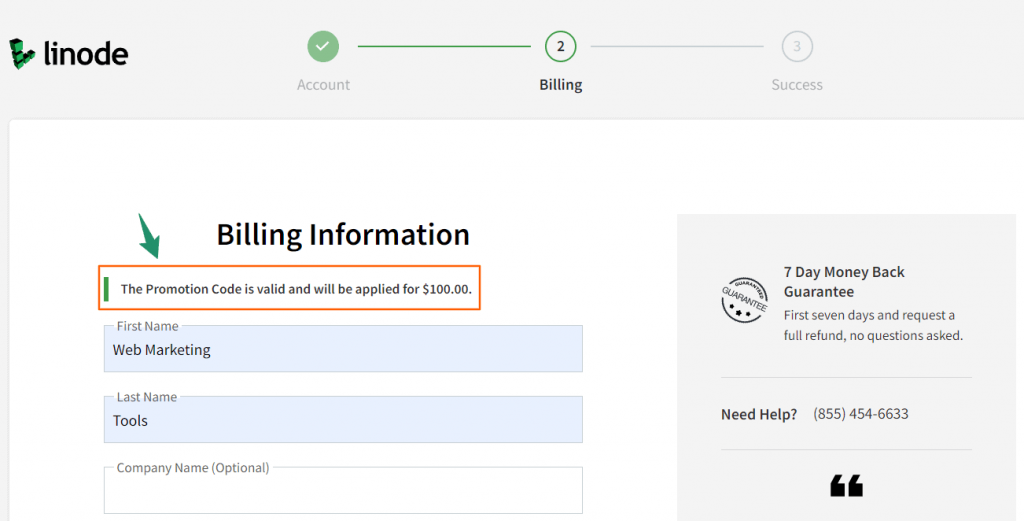Click the Billing step label
This screenshot has height=521, width=1024.
tap(560, 85)
